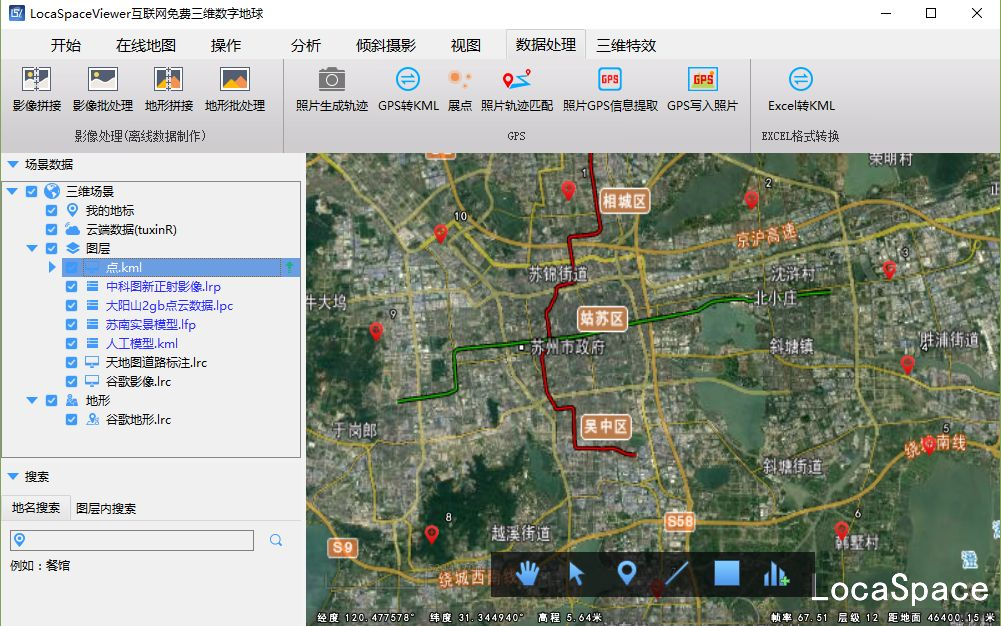Open the 倾斜摄影 ribbon tab
The height and width of the screenshot is (626, 1001).
click(386, 45)
